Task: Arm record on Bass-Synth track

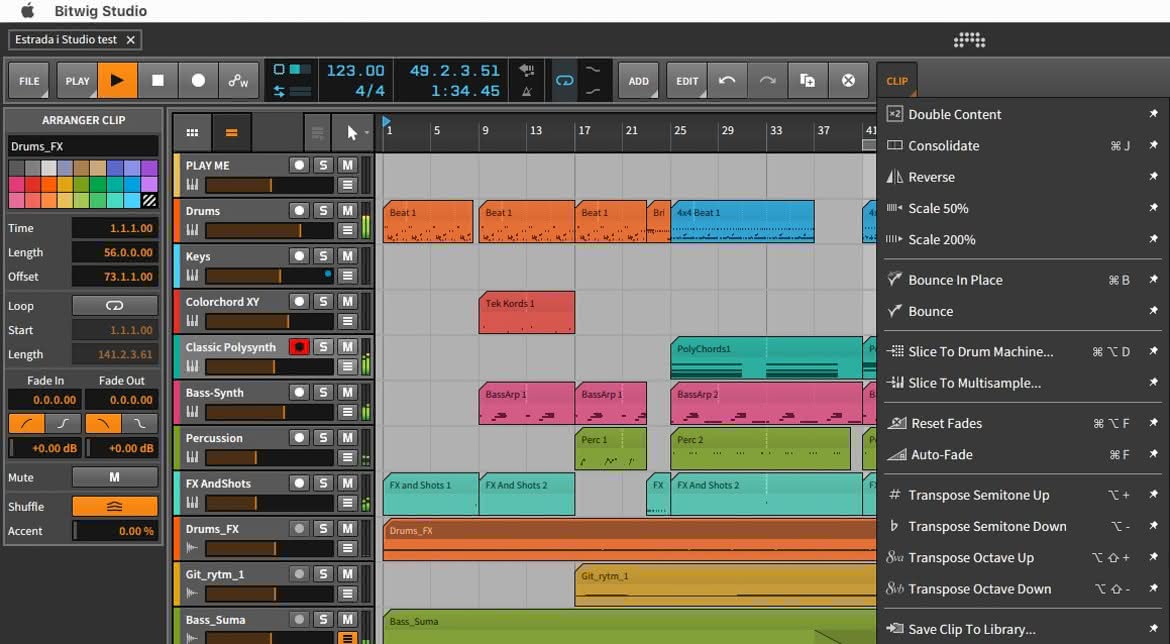Action: pyautogui.click(x=299, y=393)
